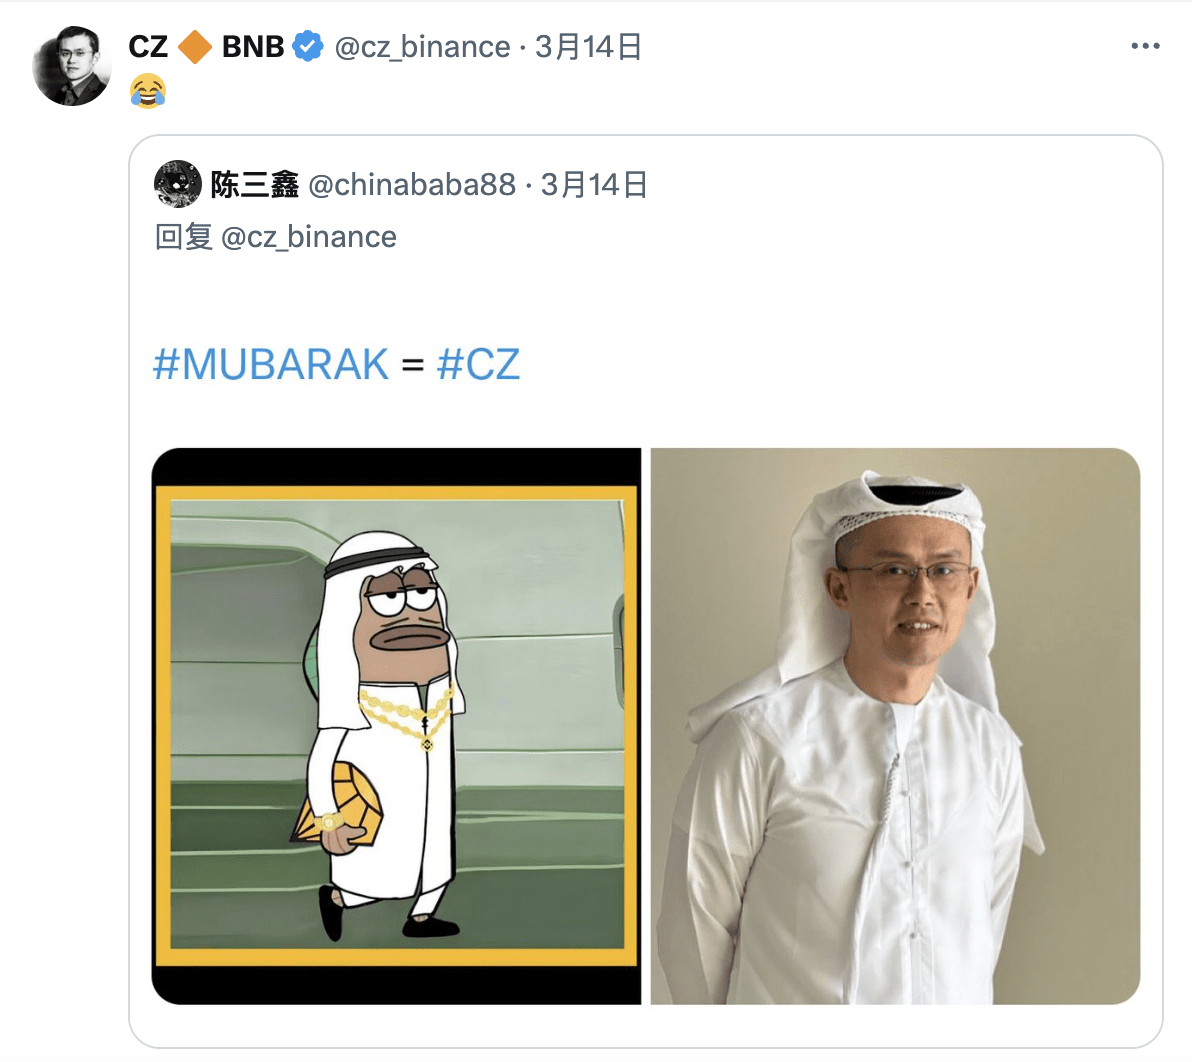
Task: Click the equals sign between hashtags
Action: tap(413, 366)
